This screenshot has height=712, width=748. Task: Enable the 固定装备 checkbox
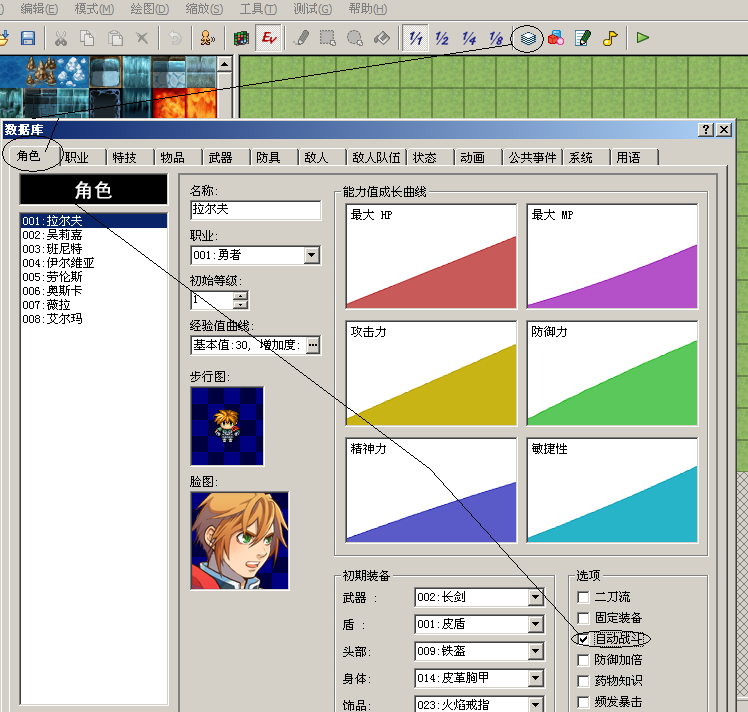tap(583, 618)
